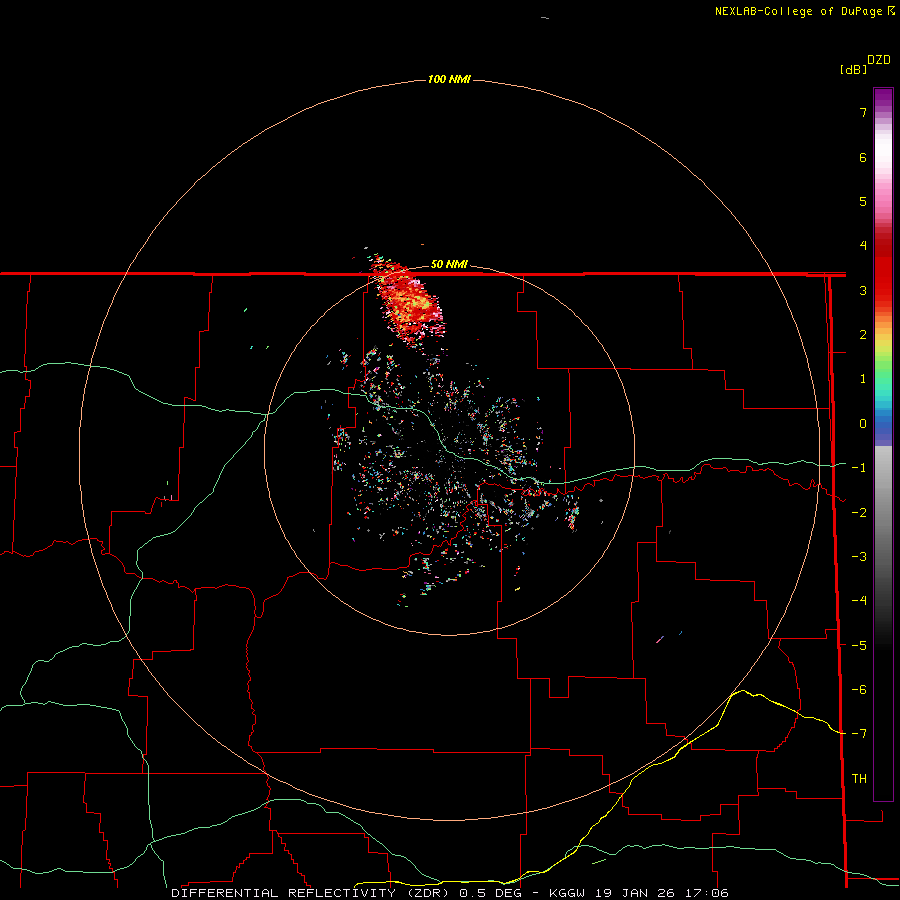Viewport: 900px width, 900px height.
Task: Click the 4 dB scale label
Action: click(x=863, y=246)
